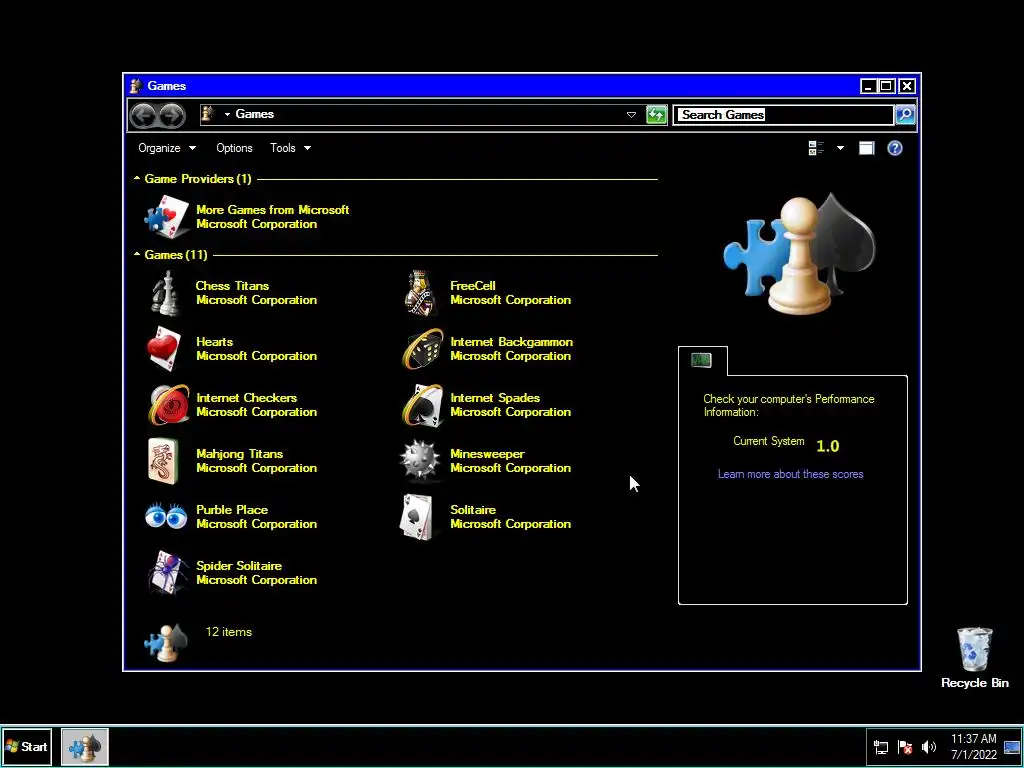The image size is (1024, 768).
Task: Click the Games taskbar button
Action: [85, 746]
